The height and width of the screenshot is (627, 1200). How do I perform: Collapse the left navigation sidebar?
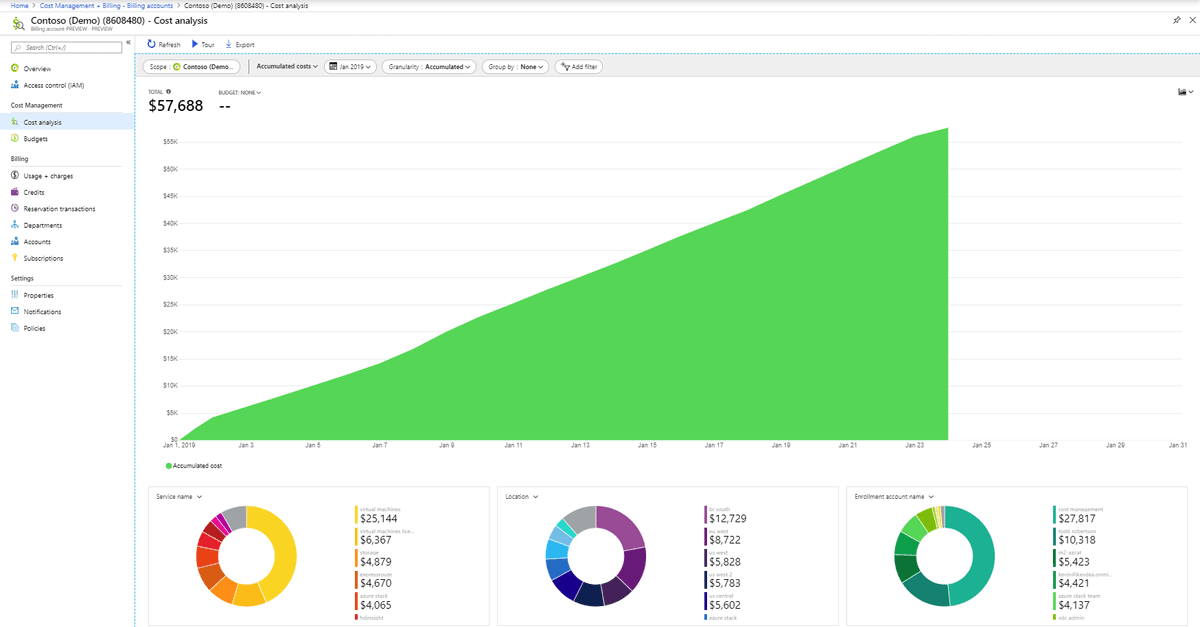coord(128,40)
